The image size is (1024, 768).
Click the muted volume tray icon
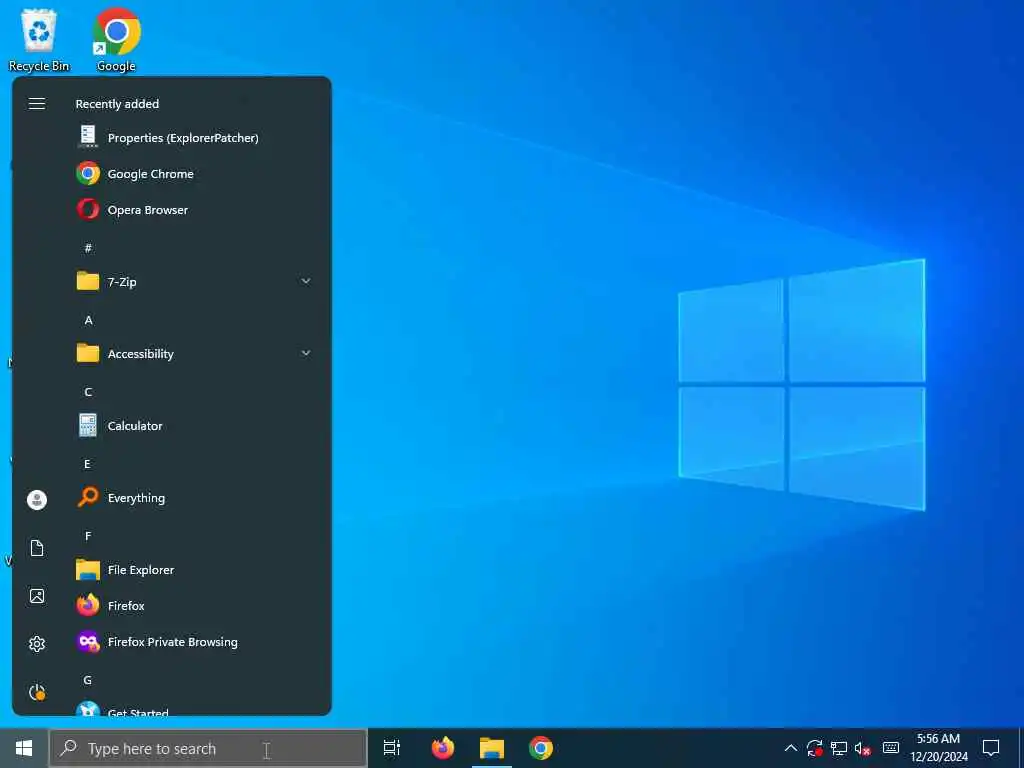coord(863,748)
